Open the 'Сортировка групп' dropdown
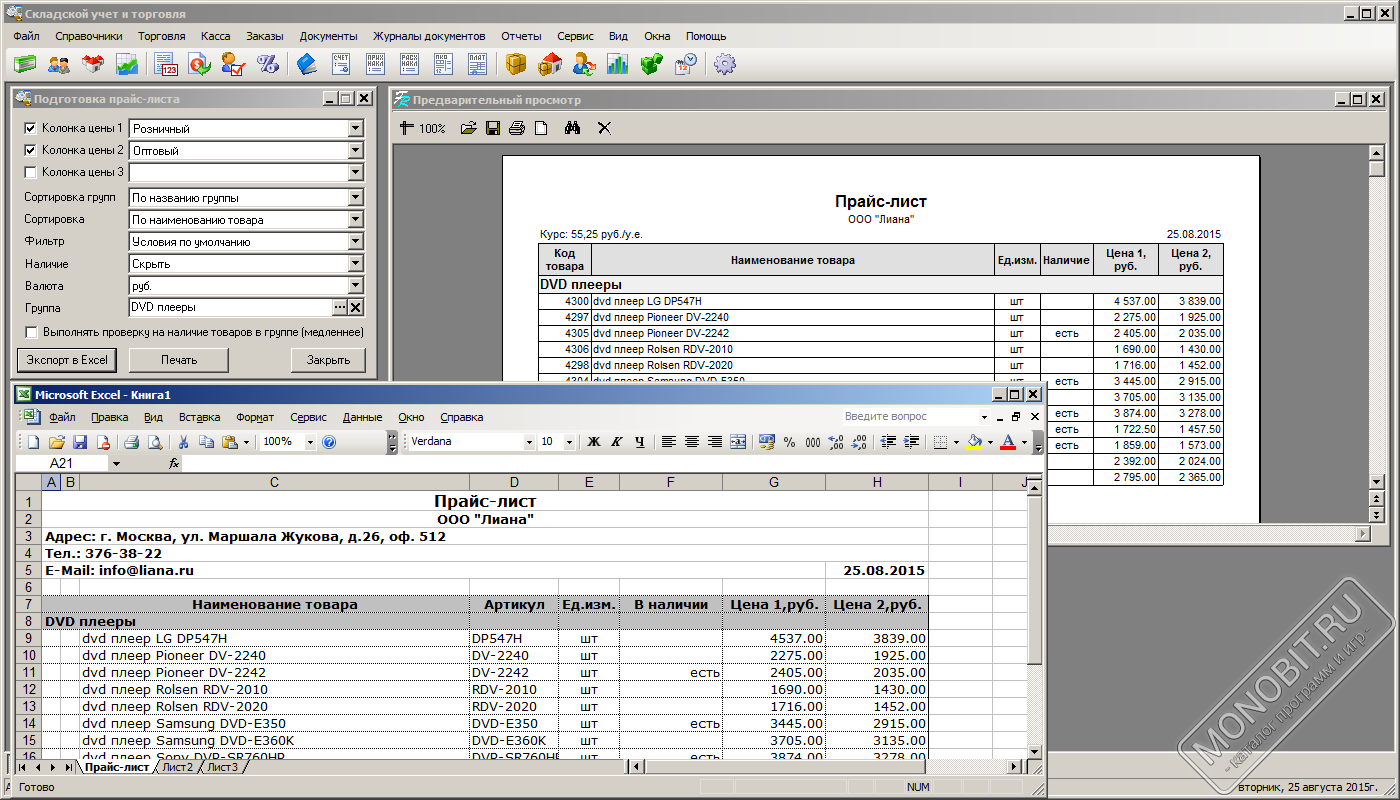 (355, 197)
